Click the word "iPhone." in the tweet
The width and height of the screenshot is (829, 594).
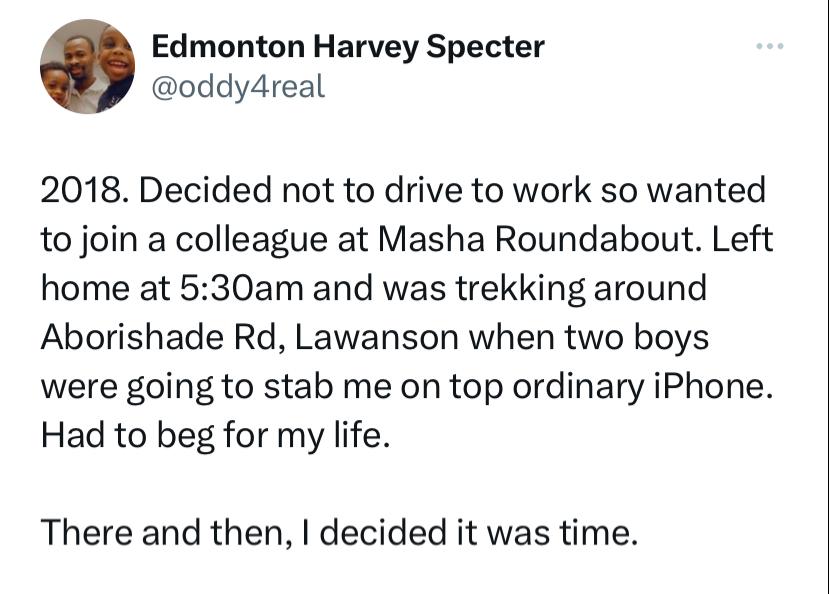[x=710, y=386]
